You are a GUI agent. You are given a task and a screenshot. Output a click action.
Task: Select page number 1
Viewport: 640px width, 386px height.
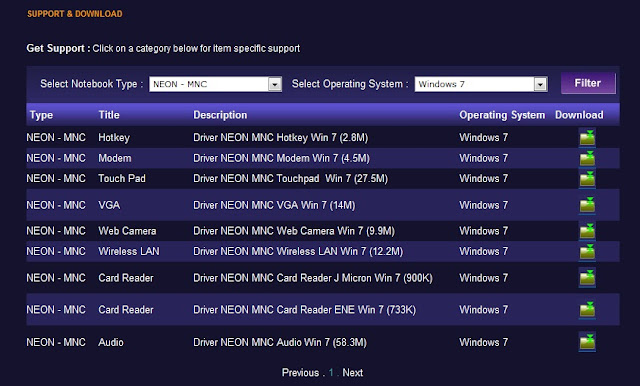pyautogui.click(x=331, y=373)
